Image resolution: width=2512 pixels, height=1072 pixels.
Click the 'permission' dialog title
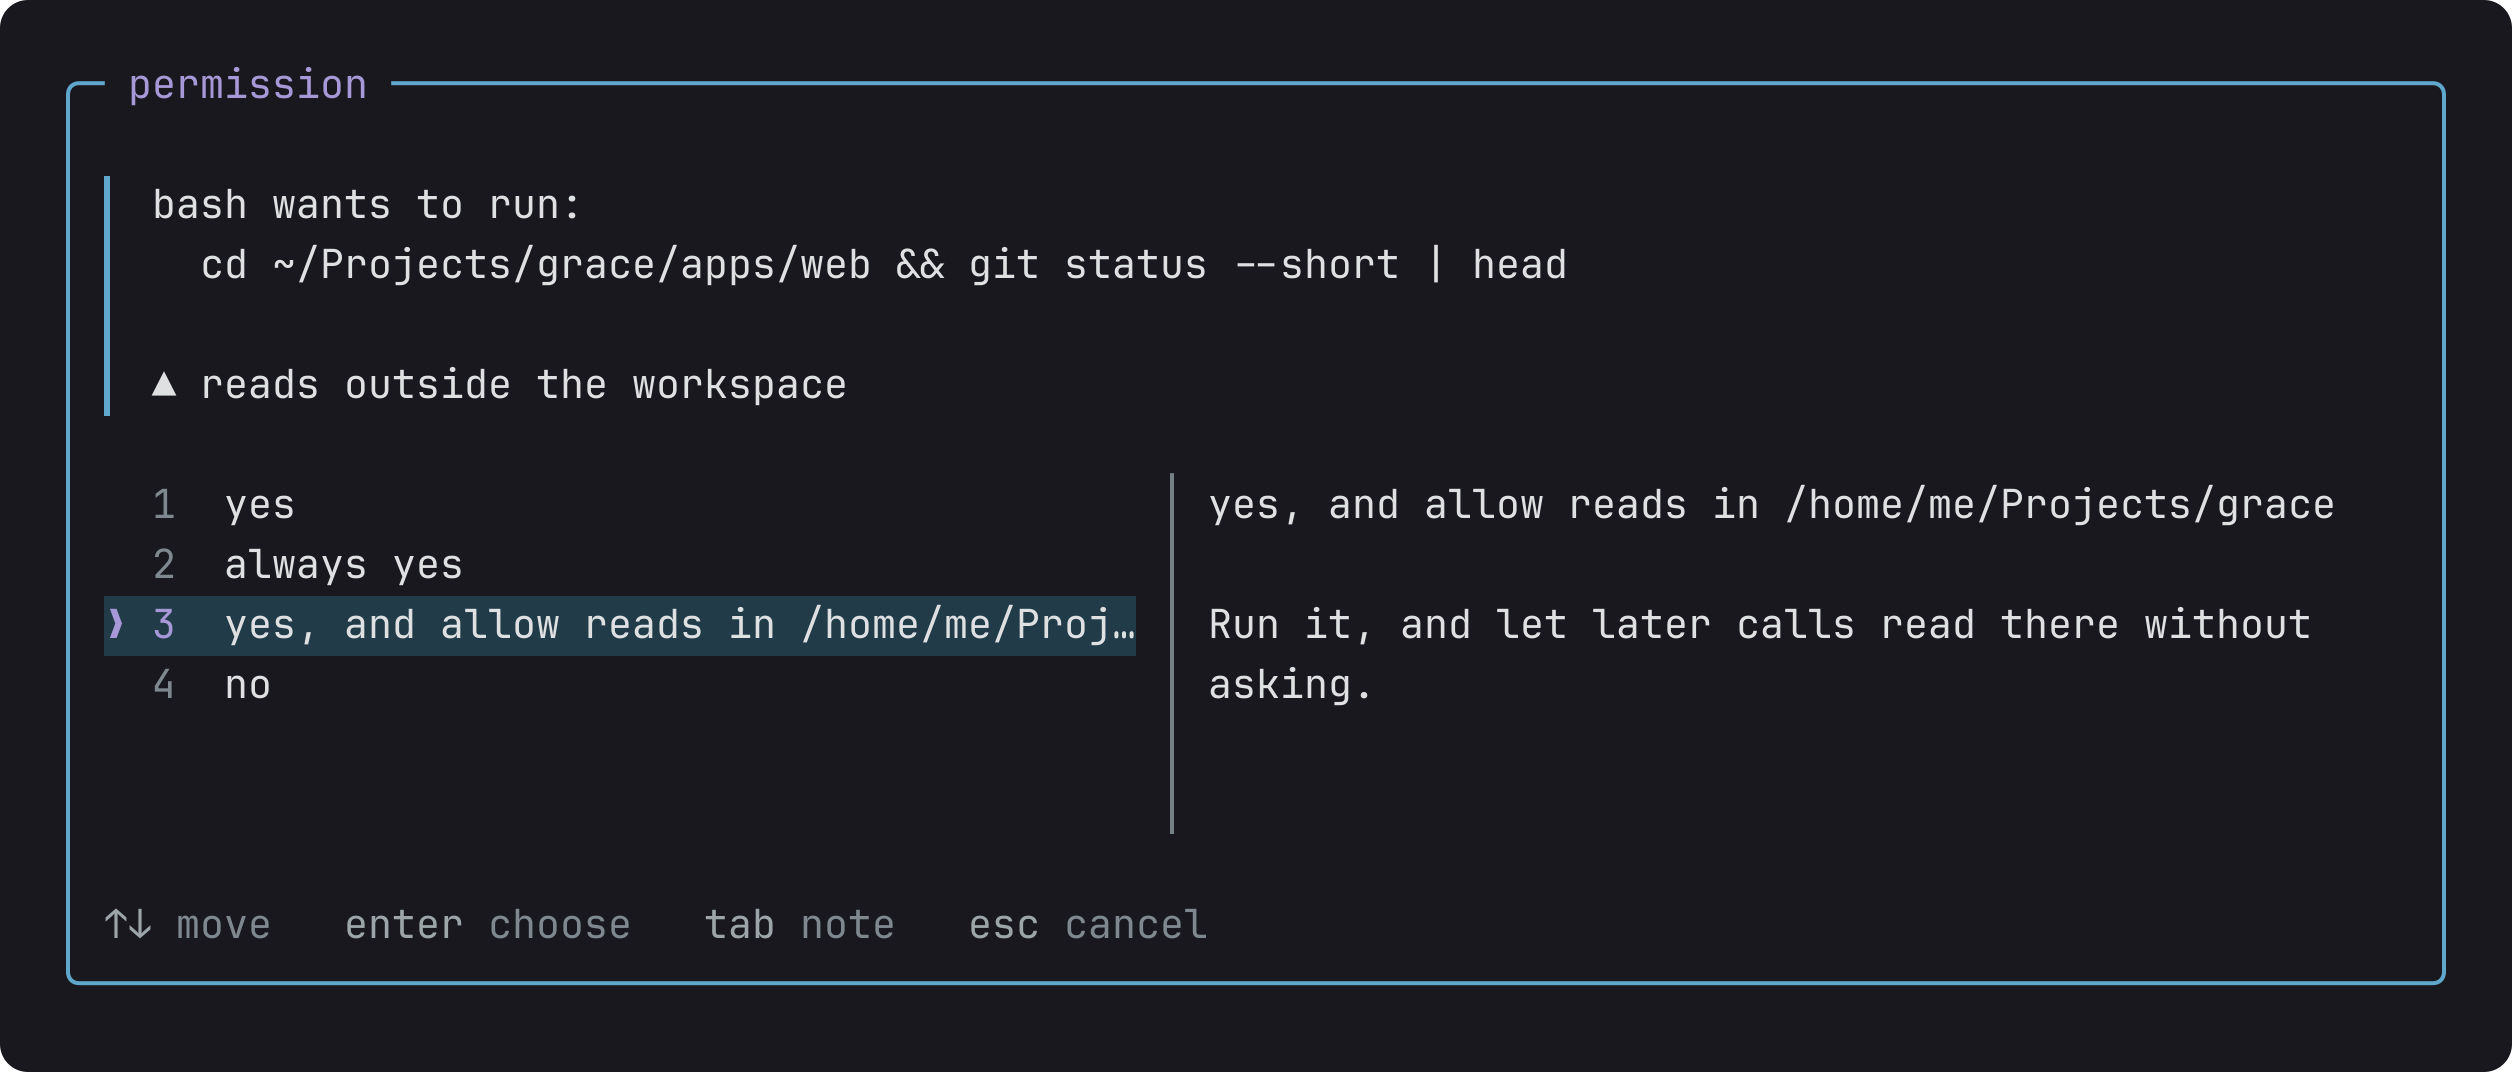point(248,85)
